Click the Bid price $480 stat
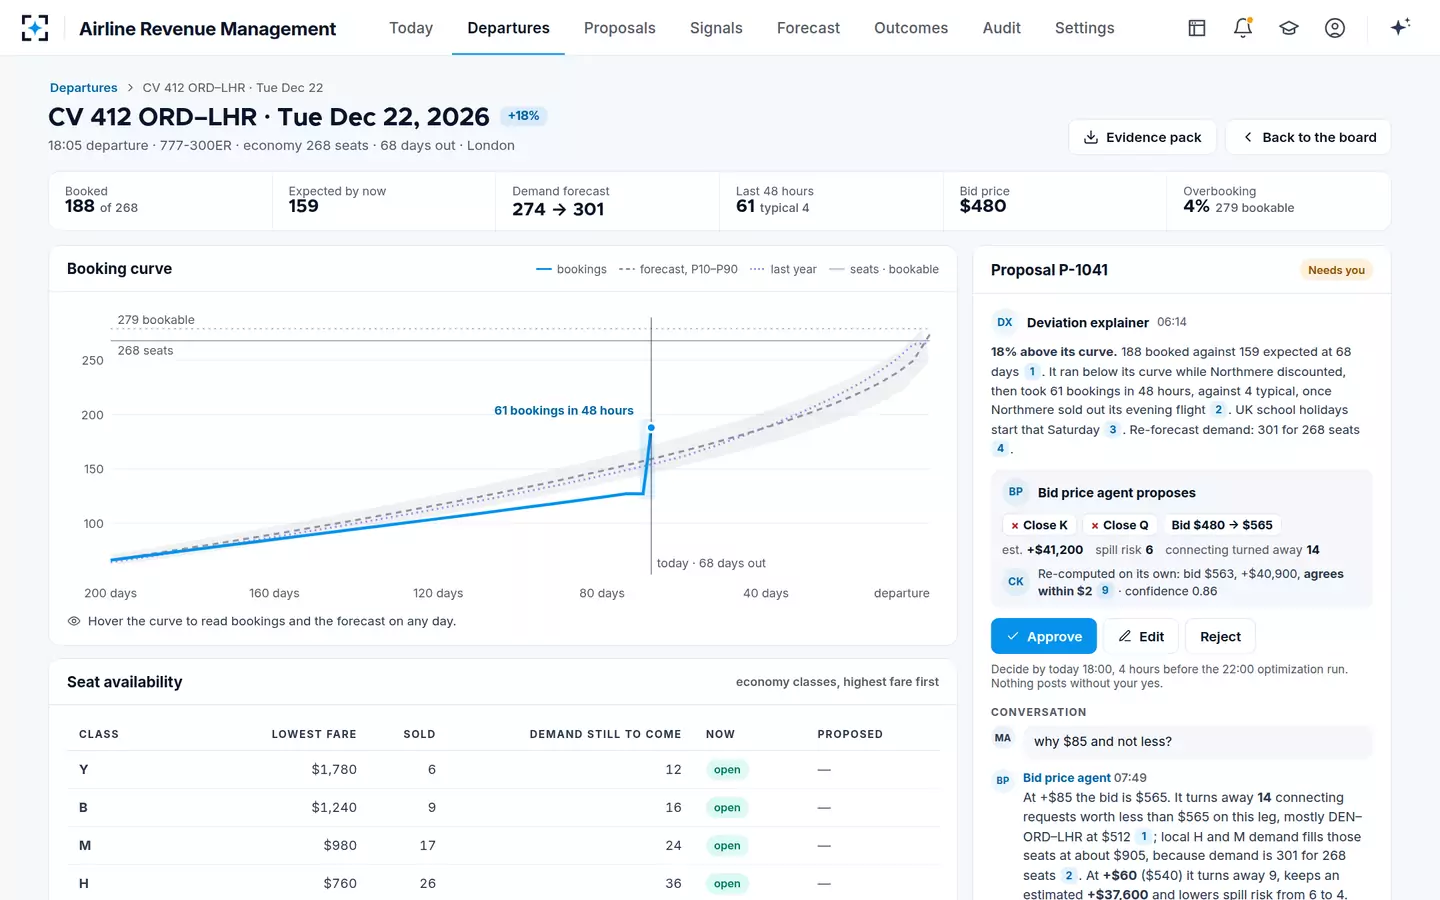 (1055, 201)
